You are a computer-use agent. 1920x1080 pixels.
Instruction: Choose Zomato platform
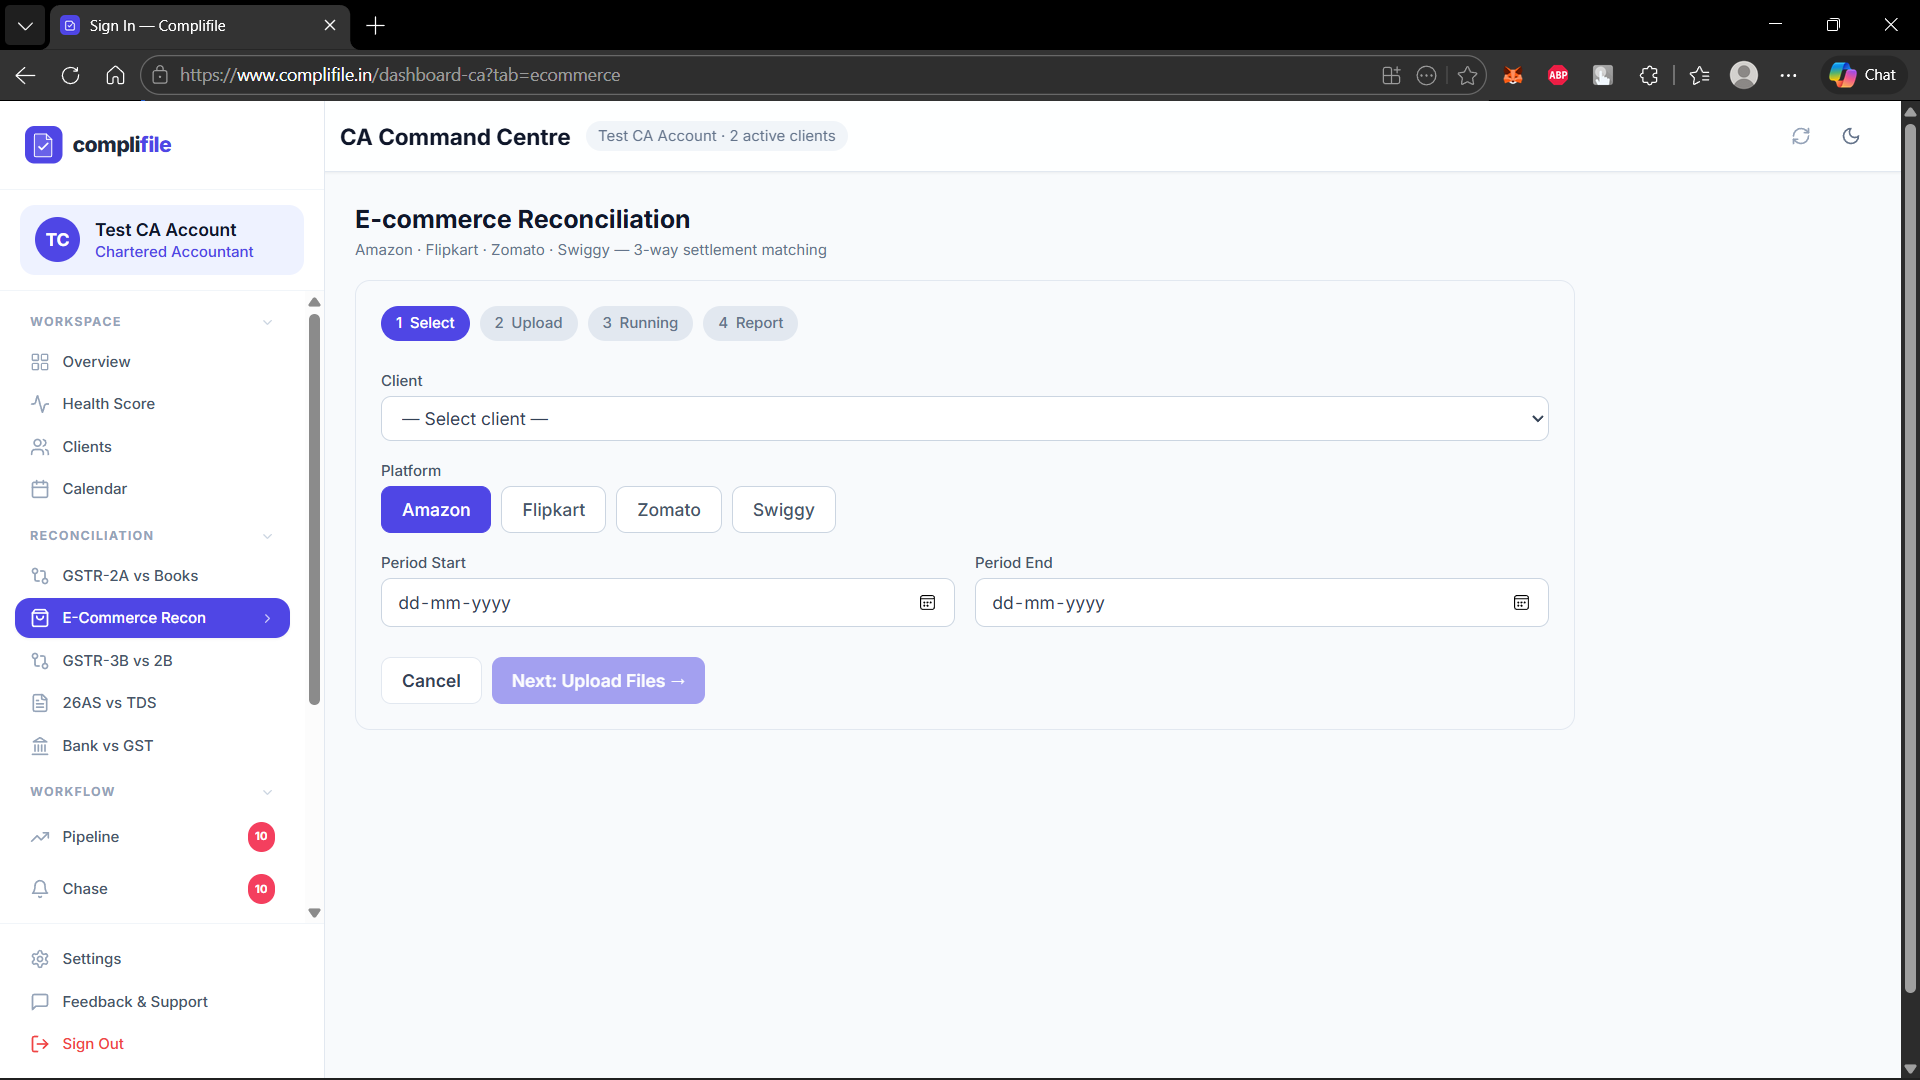(669, 510)
